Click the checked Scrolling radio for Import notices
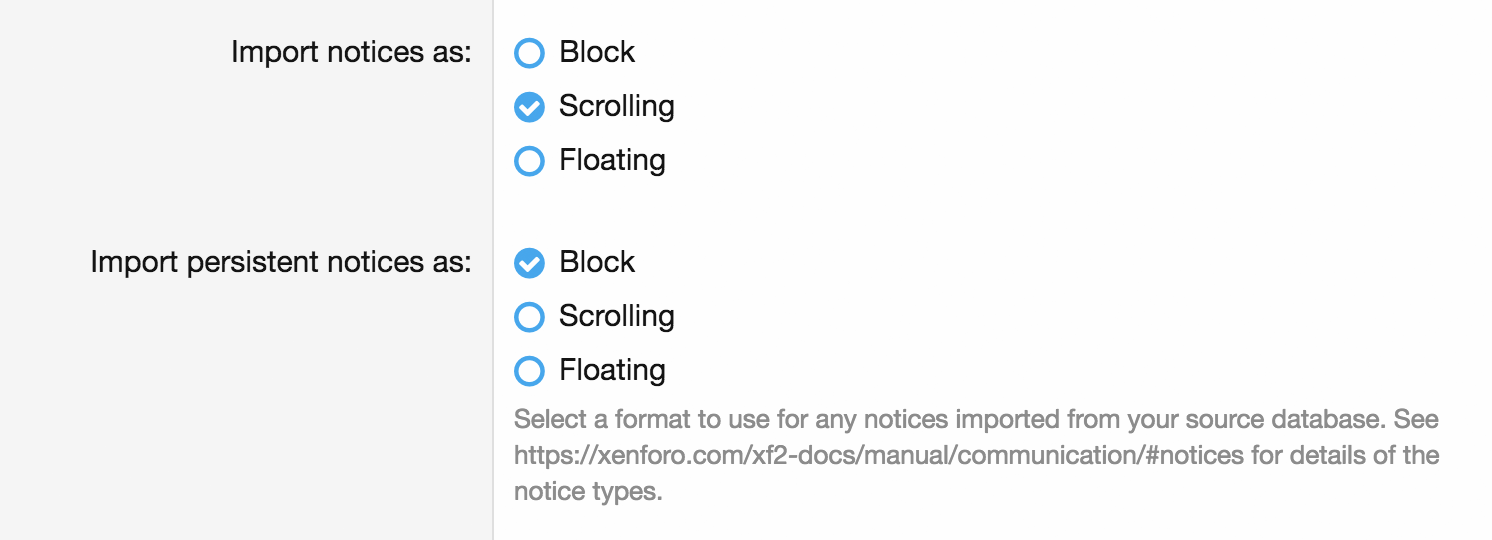The height and width of the screenshot is (540, 1492). [529, 107]
